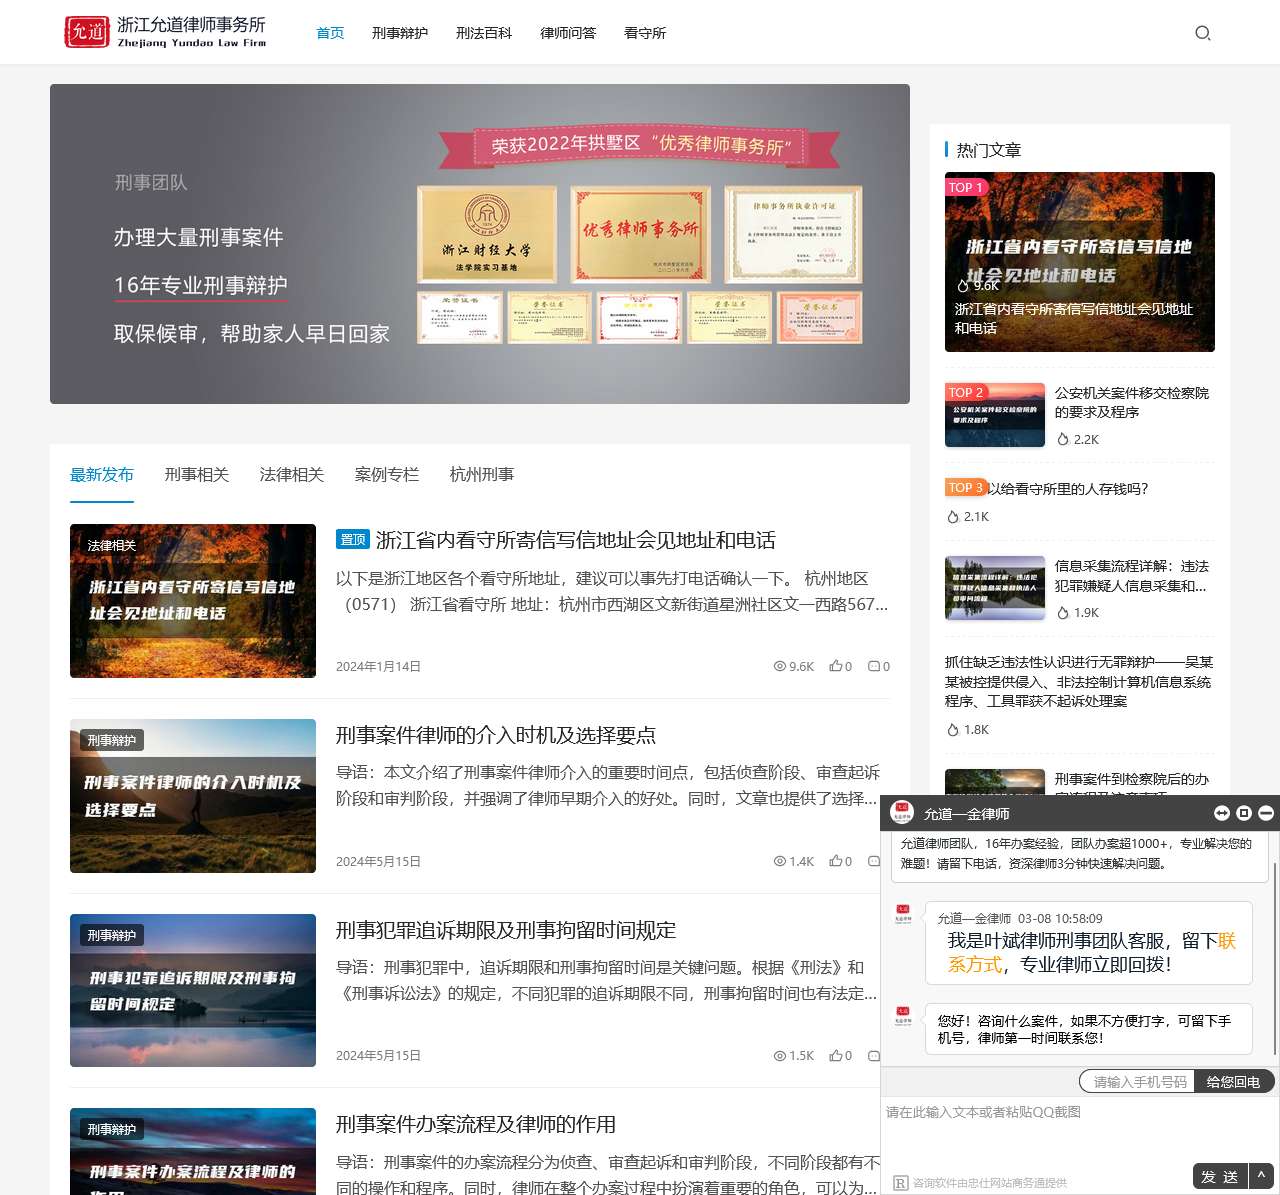Like the 浙江省内看守所寄信写信地址会见地址和电话 article via thumbs-up icon
1280x1195 pixels.
point(835,666)
